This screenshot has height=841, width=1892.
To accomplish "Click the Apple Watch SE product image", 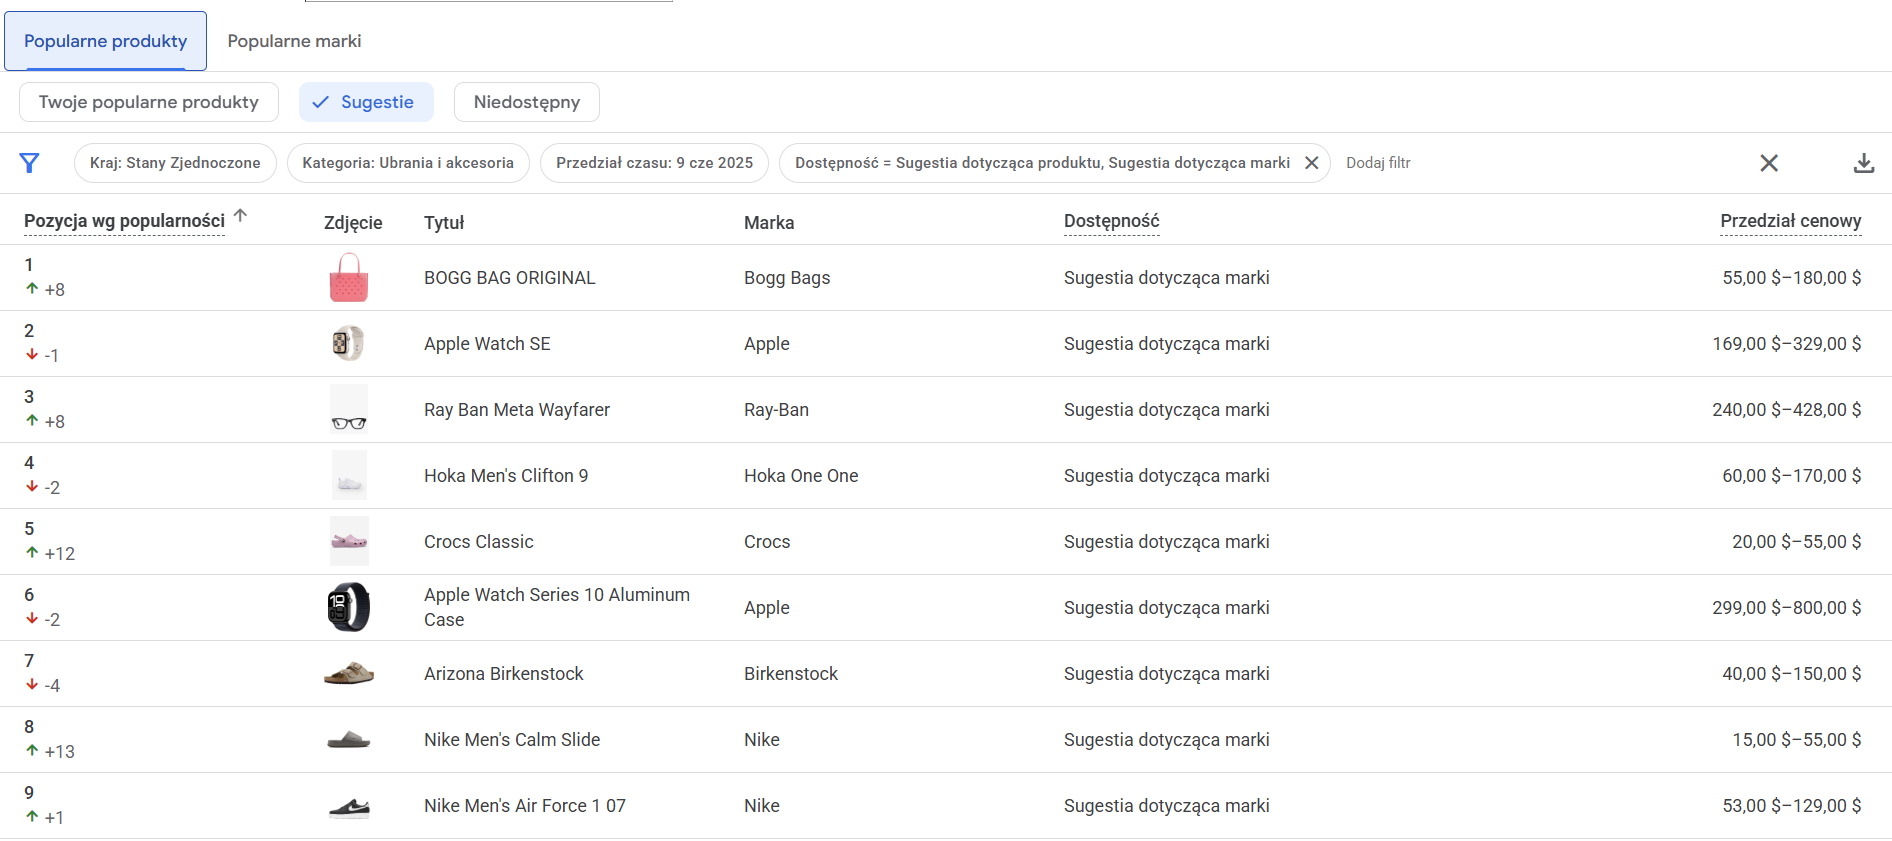I will pyautogui.click(x=348, y=344).
